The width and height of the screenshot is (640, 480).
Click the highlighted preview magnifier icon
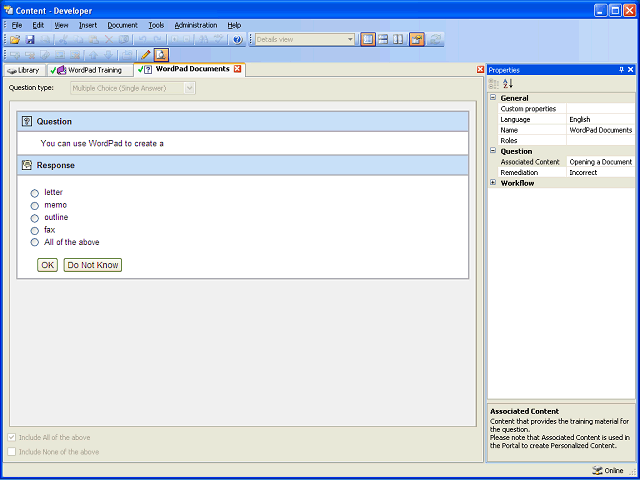(161, 55)
